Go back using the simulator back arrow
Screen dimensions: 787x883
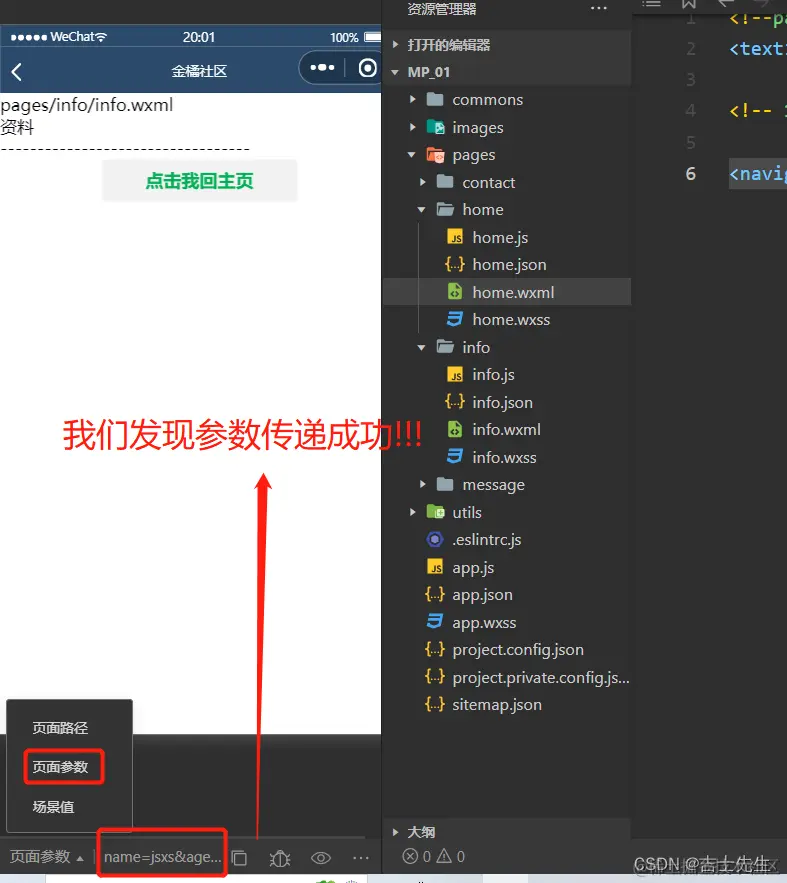pos(16,72)
